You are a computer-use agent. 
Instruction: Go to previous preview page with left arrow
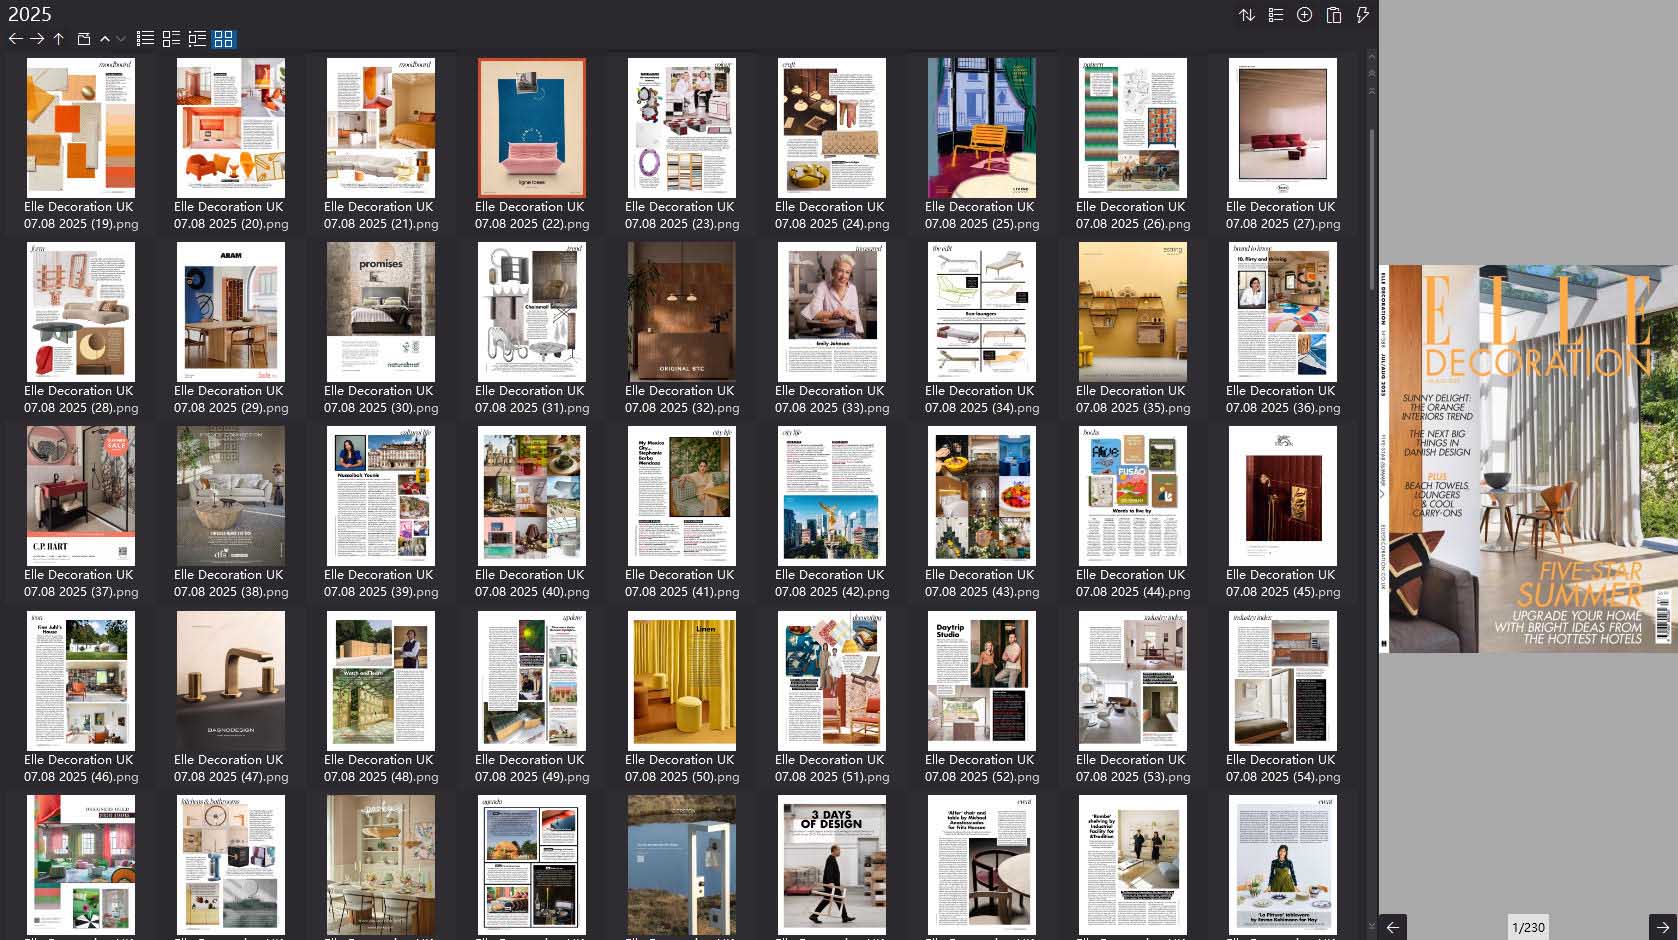(x=1390, y=926)
